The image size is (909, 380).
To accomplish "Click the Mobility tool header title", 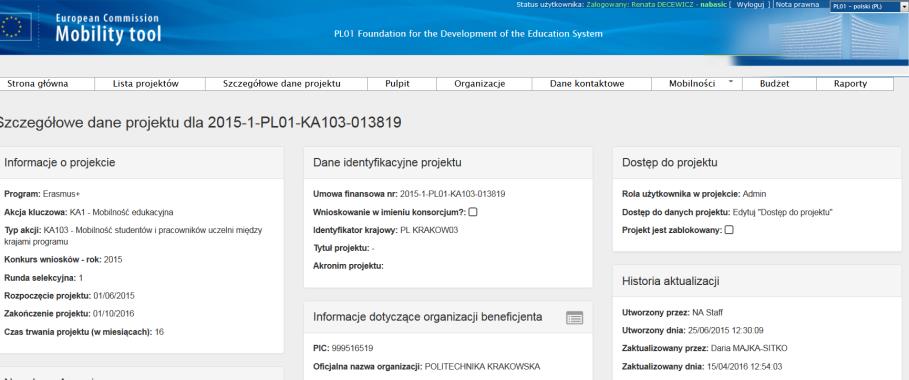I will 108,35.
